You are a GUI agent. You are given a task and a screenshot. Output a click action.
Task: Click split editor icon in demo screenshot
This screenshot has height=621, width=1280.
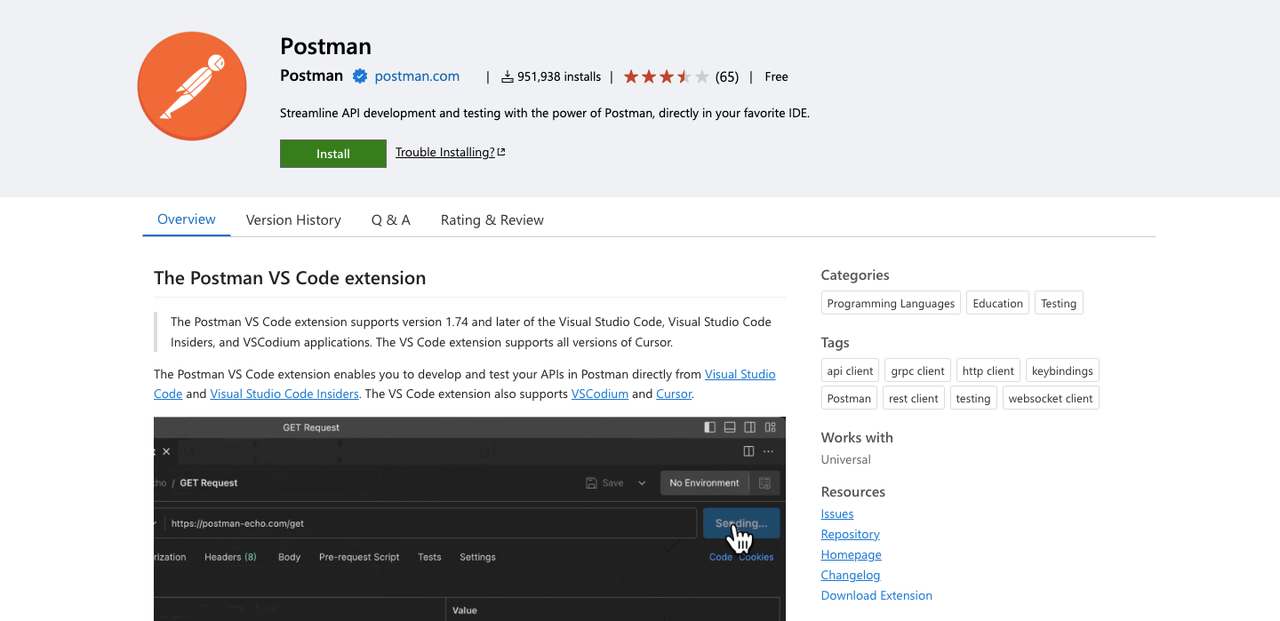748,451
